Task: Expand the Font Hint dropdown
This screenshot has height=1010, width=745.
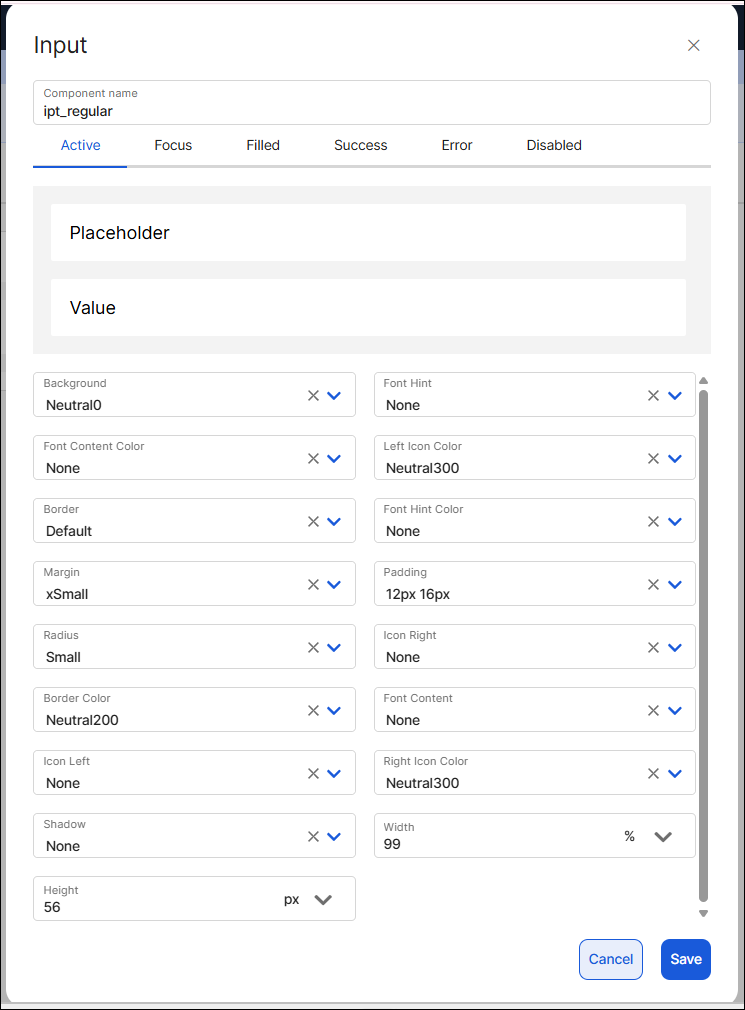Action: (675, 395)
